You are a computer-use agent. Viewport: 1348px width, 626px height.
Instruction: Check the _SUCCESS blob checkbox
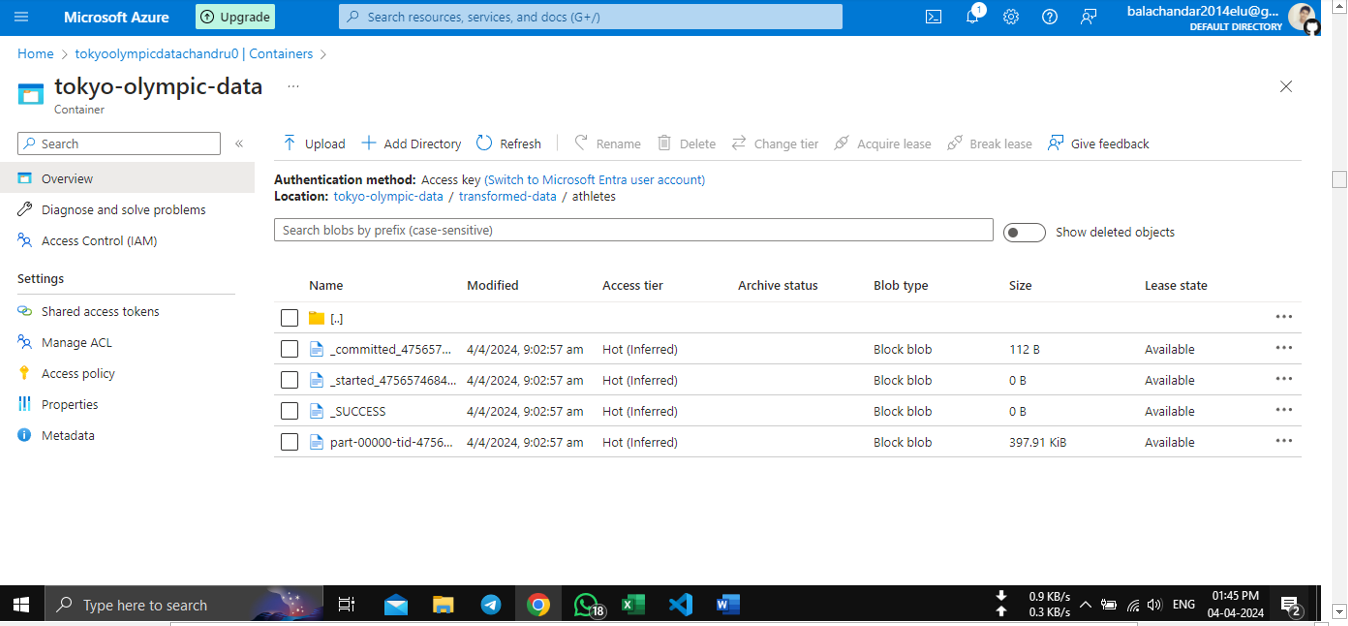pos(289,411)
